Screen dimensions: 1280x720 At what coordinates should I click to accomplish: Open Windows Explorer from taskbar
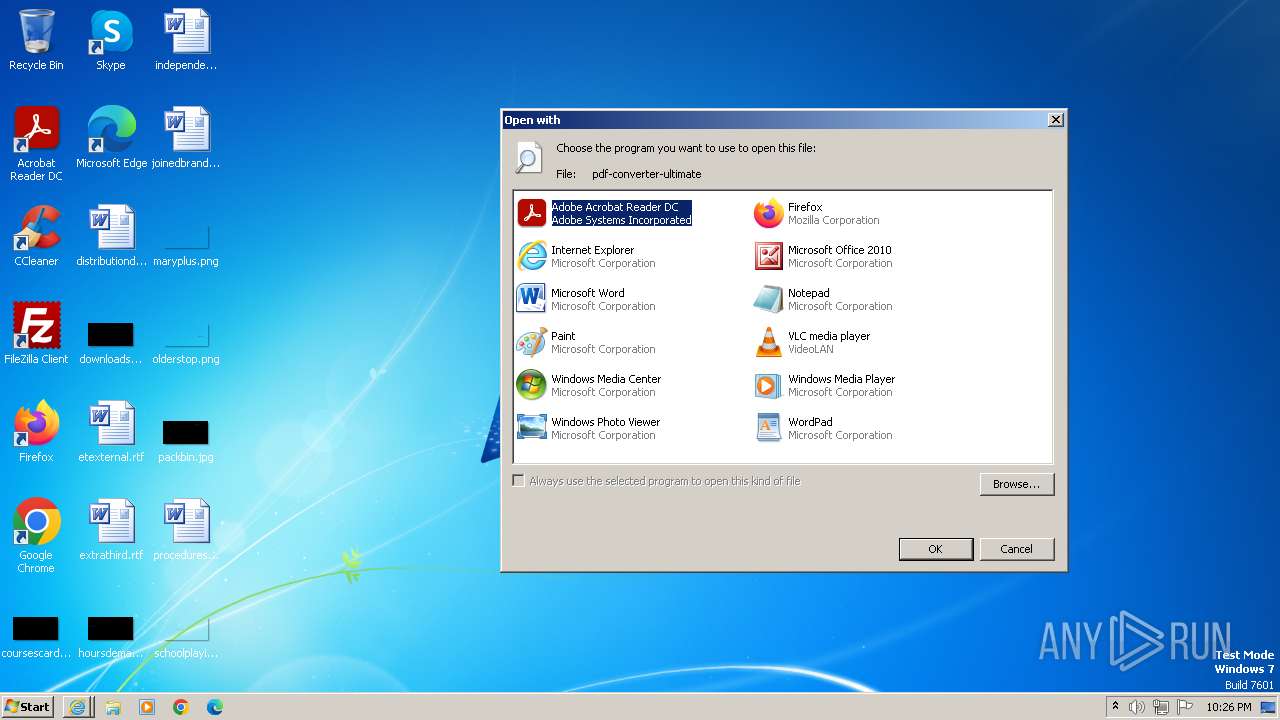113,707
